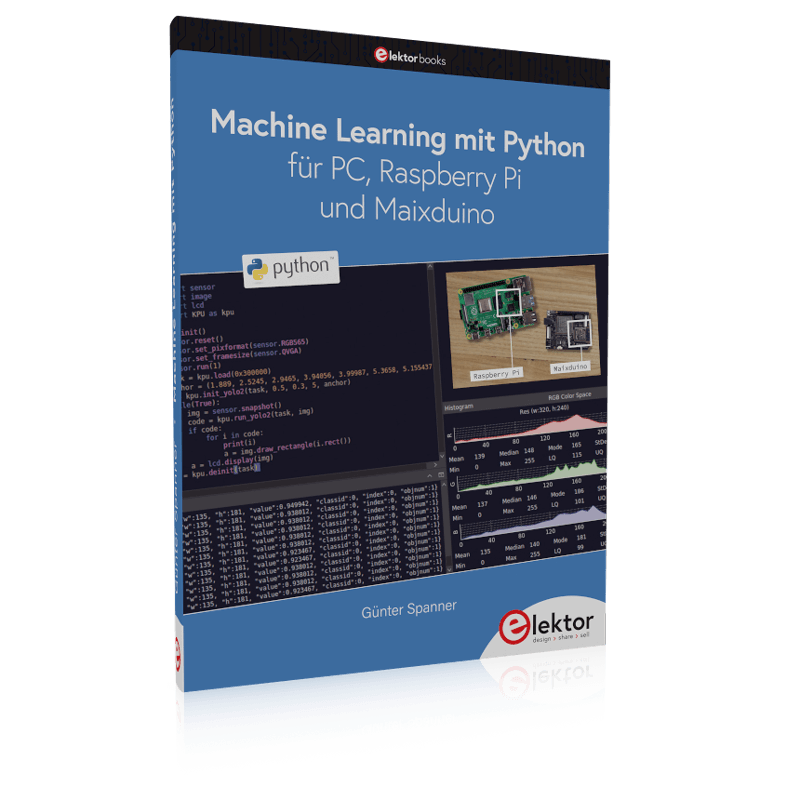Click the 'design > share > sell' tagline

coord(561,638)
